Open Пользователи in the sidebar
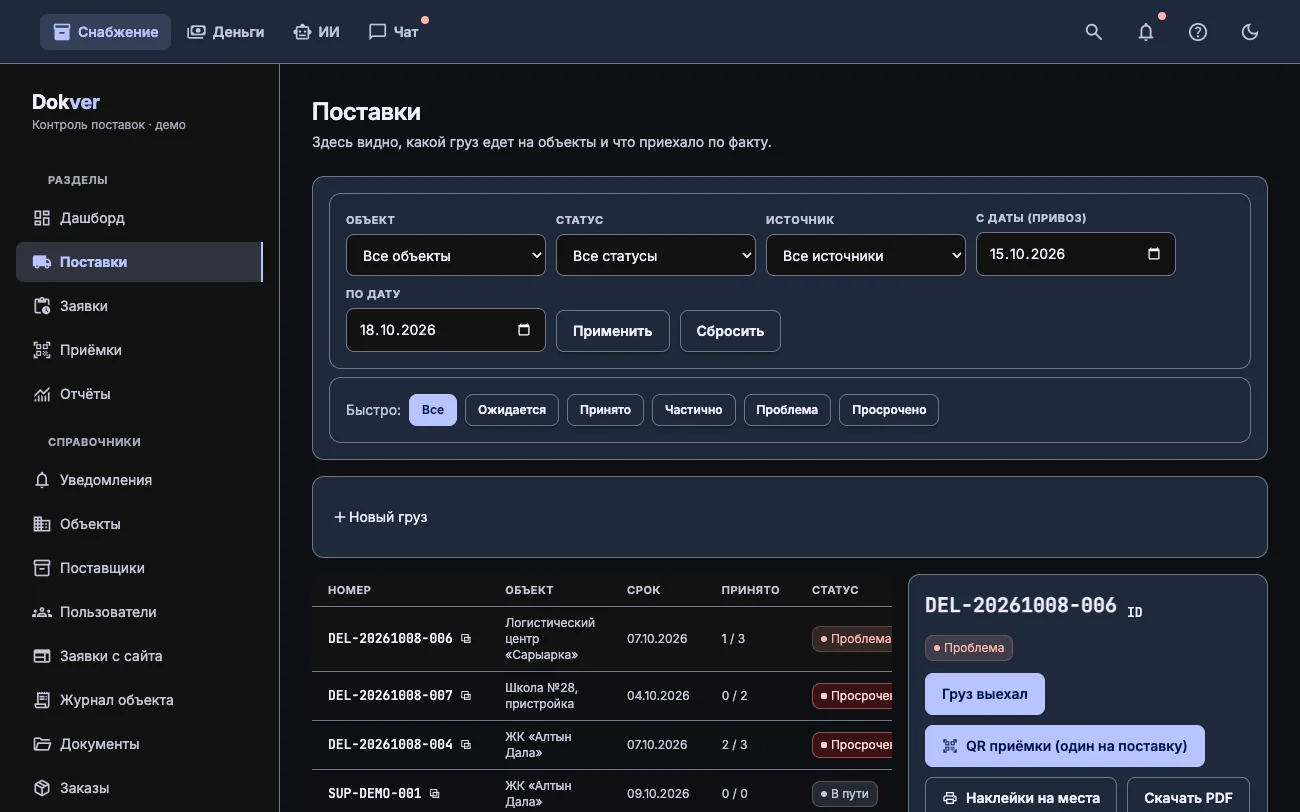Screen dimensions: 1300x812 coord(139,612)
